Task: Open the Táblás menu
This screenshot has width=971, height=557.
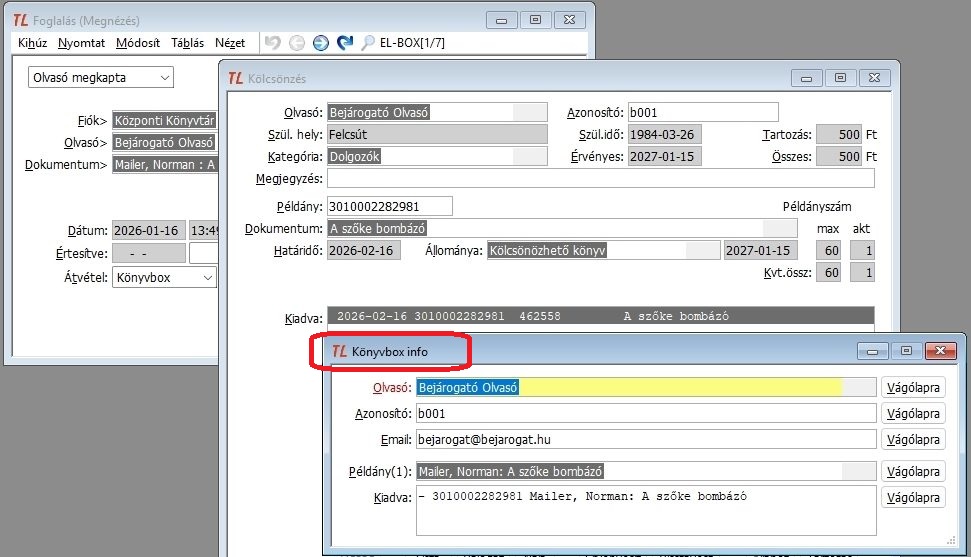Action: point(187,43)
